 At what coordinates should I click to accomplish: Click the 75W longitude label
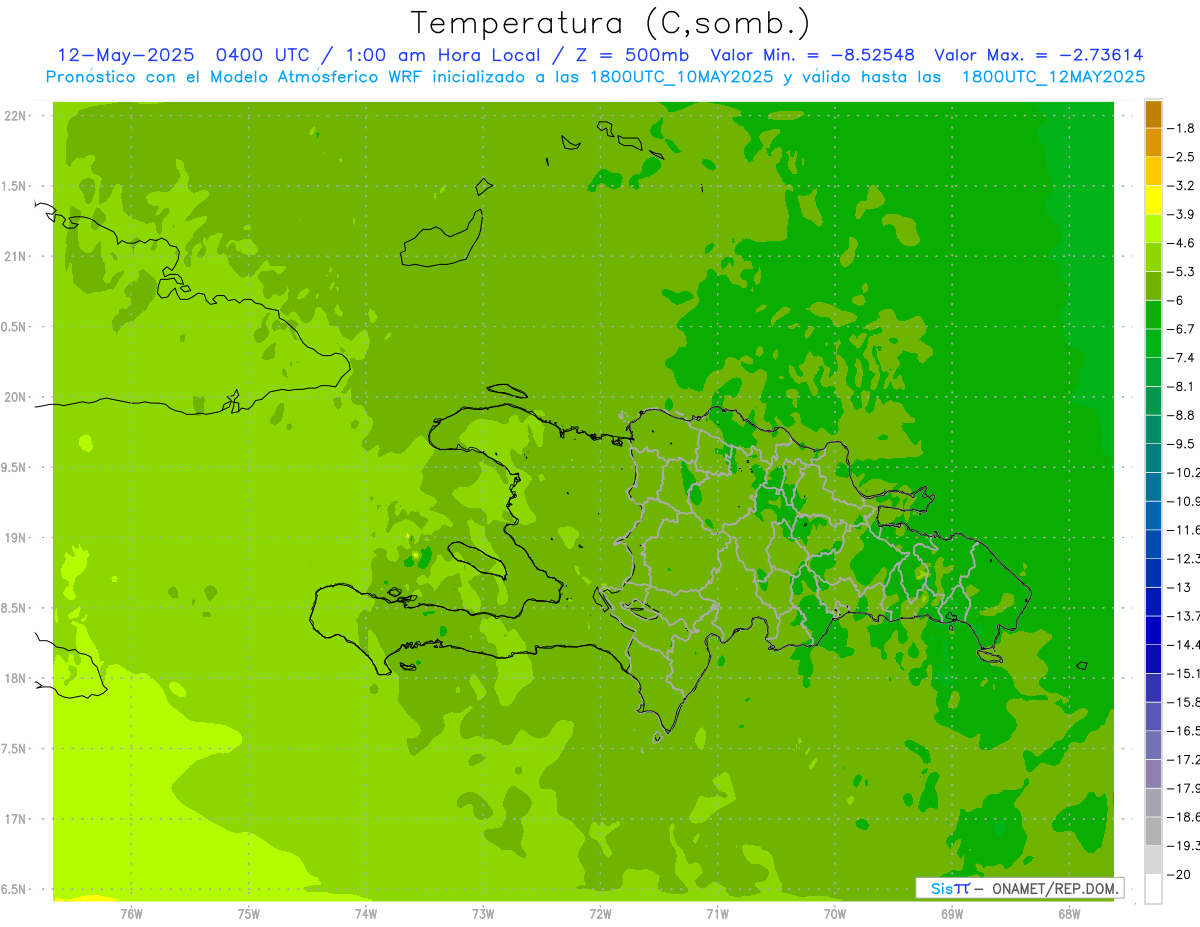tap(249, 914)
